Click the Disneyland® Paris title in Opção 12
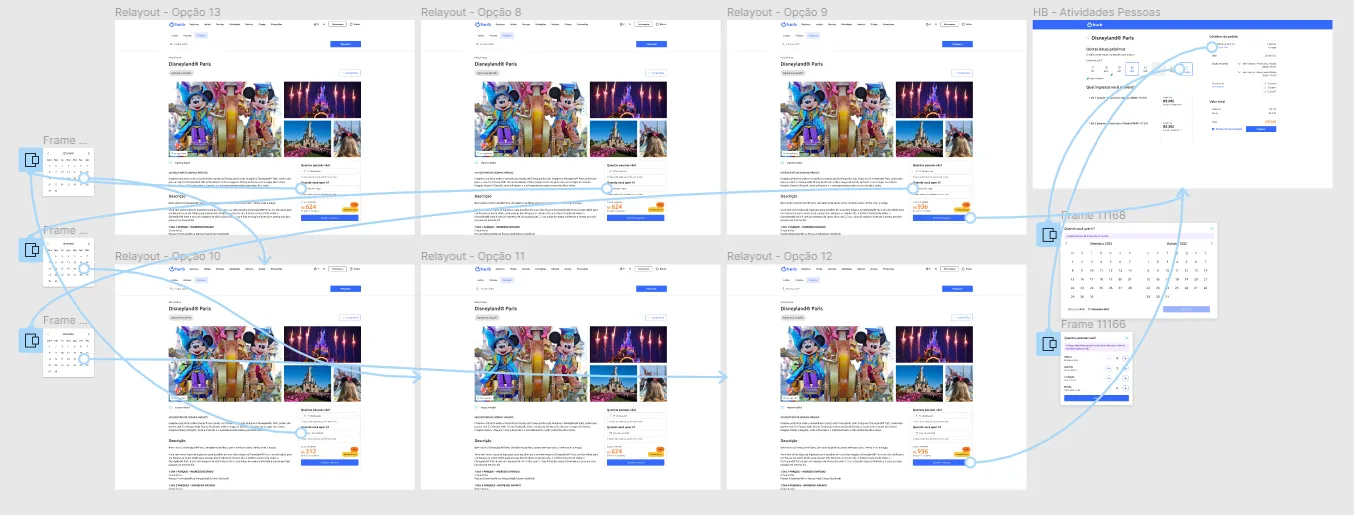1354x515 pixels. [801, 309]
